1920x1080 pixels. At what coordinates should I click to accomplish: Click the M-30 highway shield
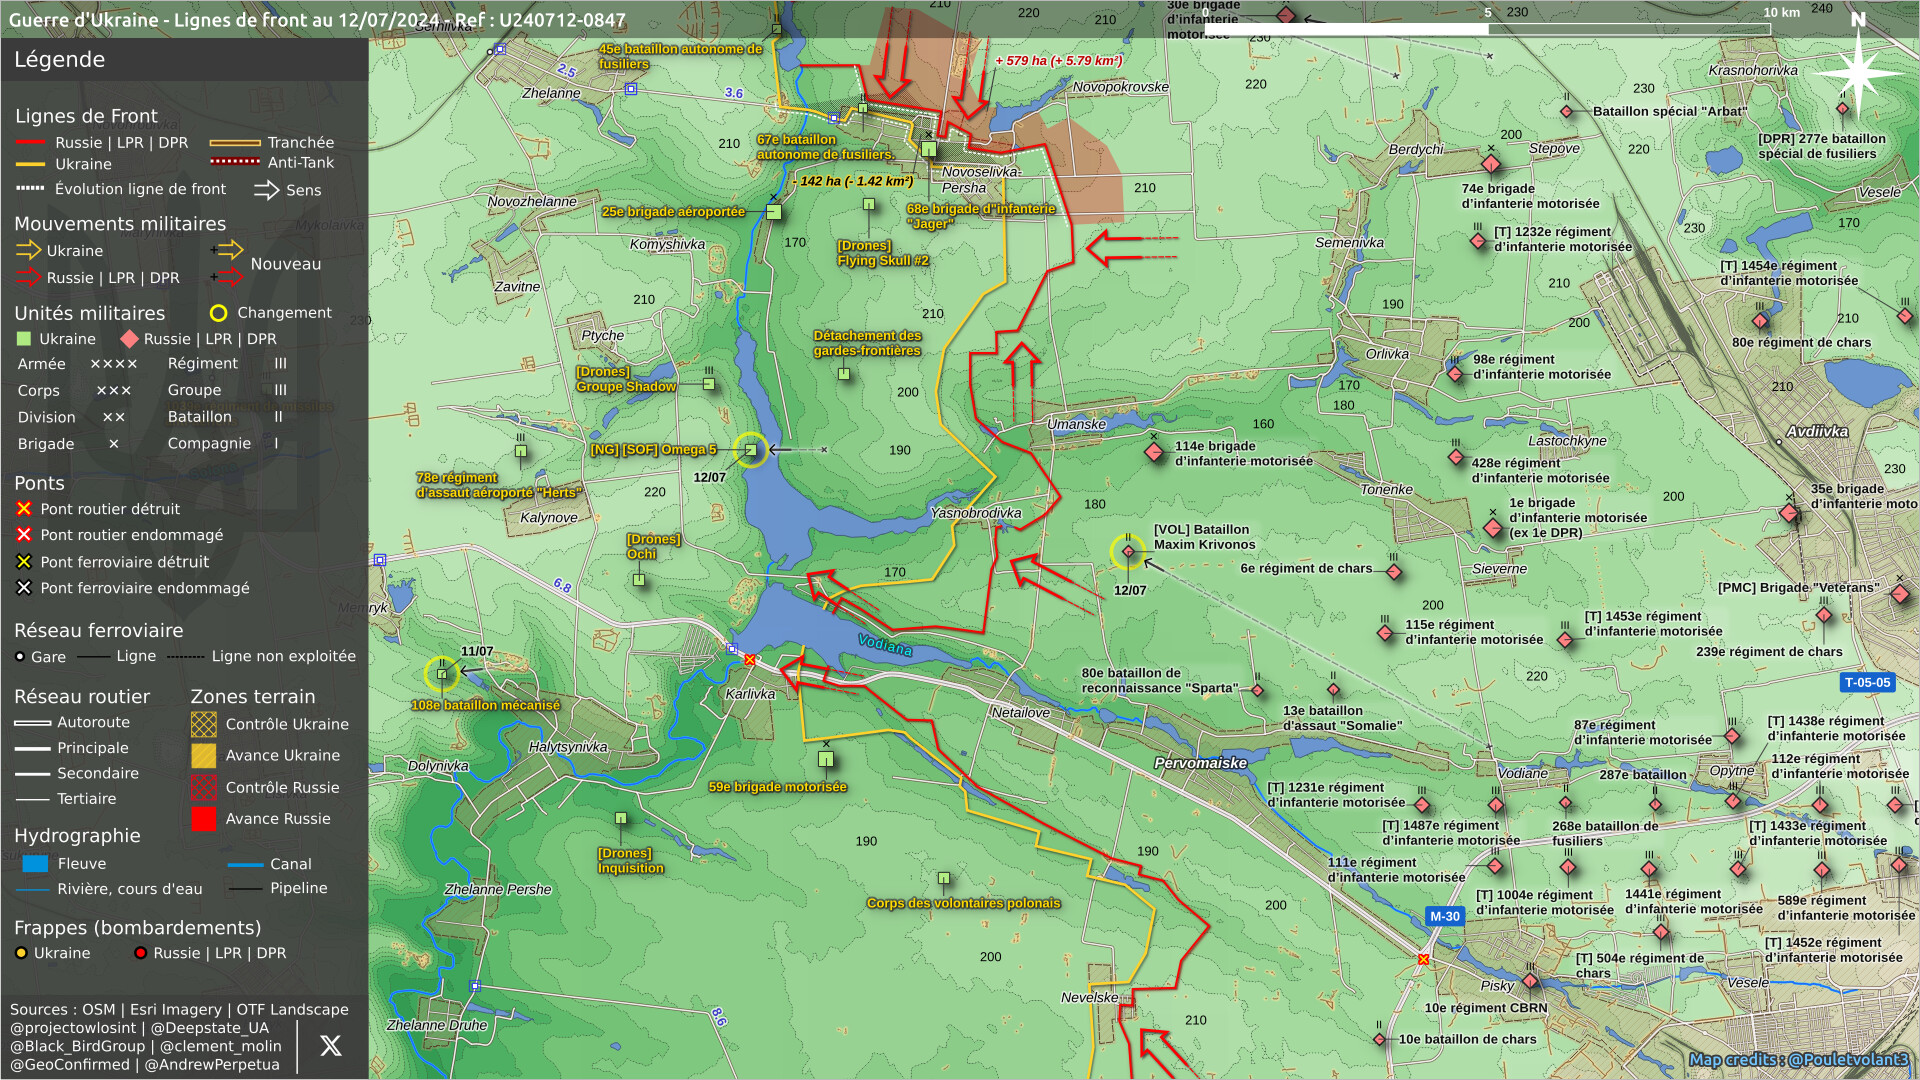pos(1444,916)
